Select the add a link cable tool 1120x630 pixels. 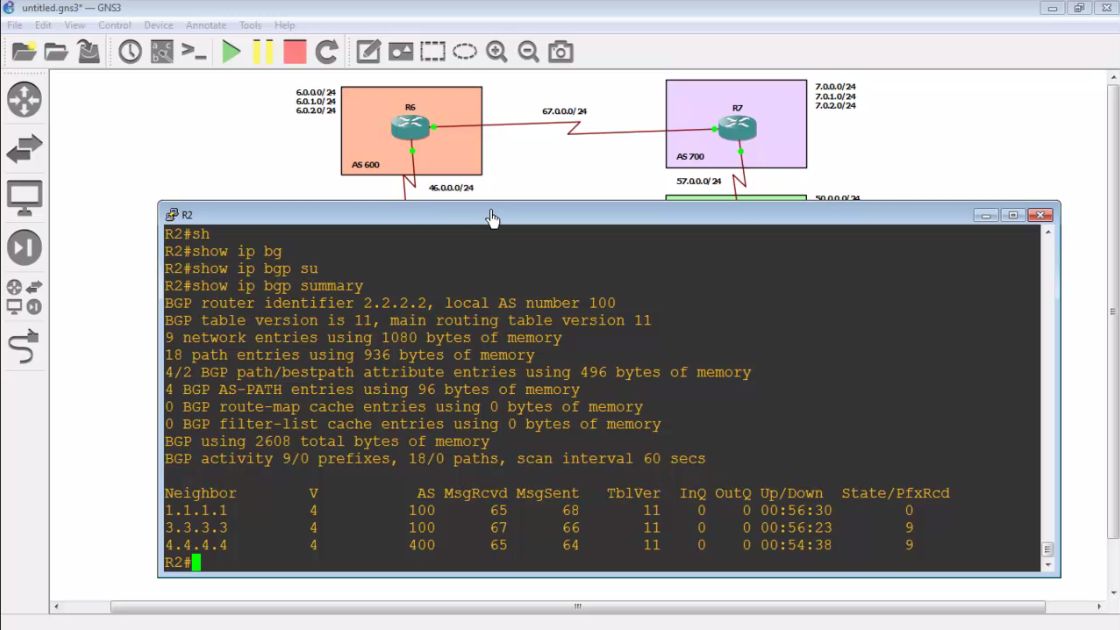(24, 346)
